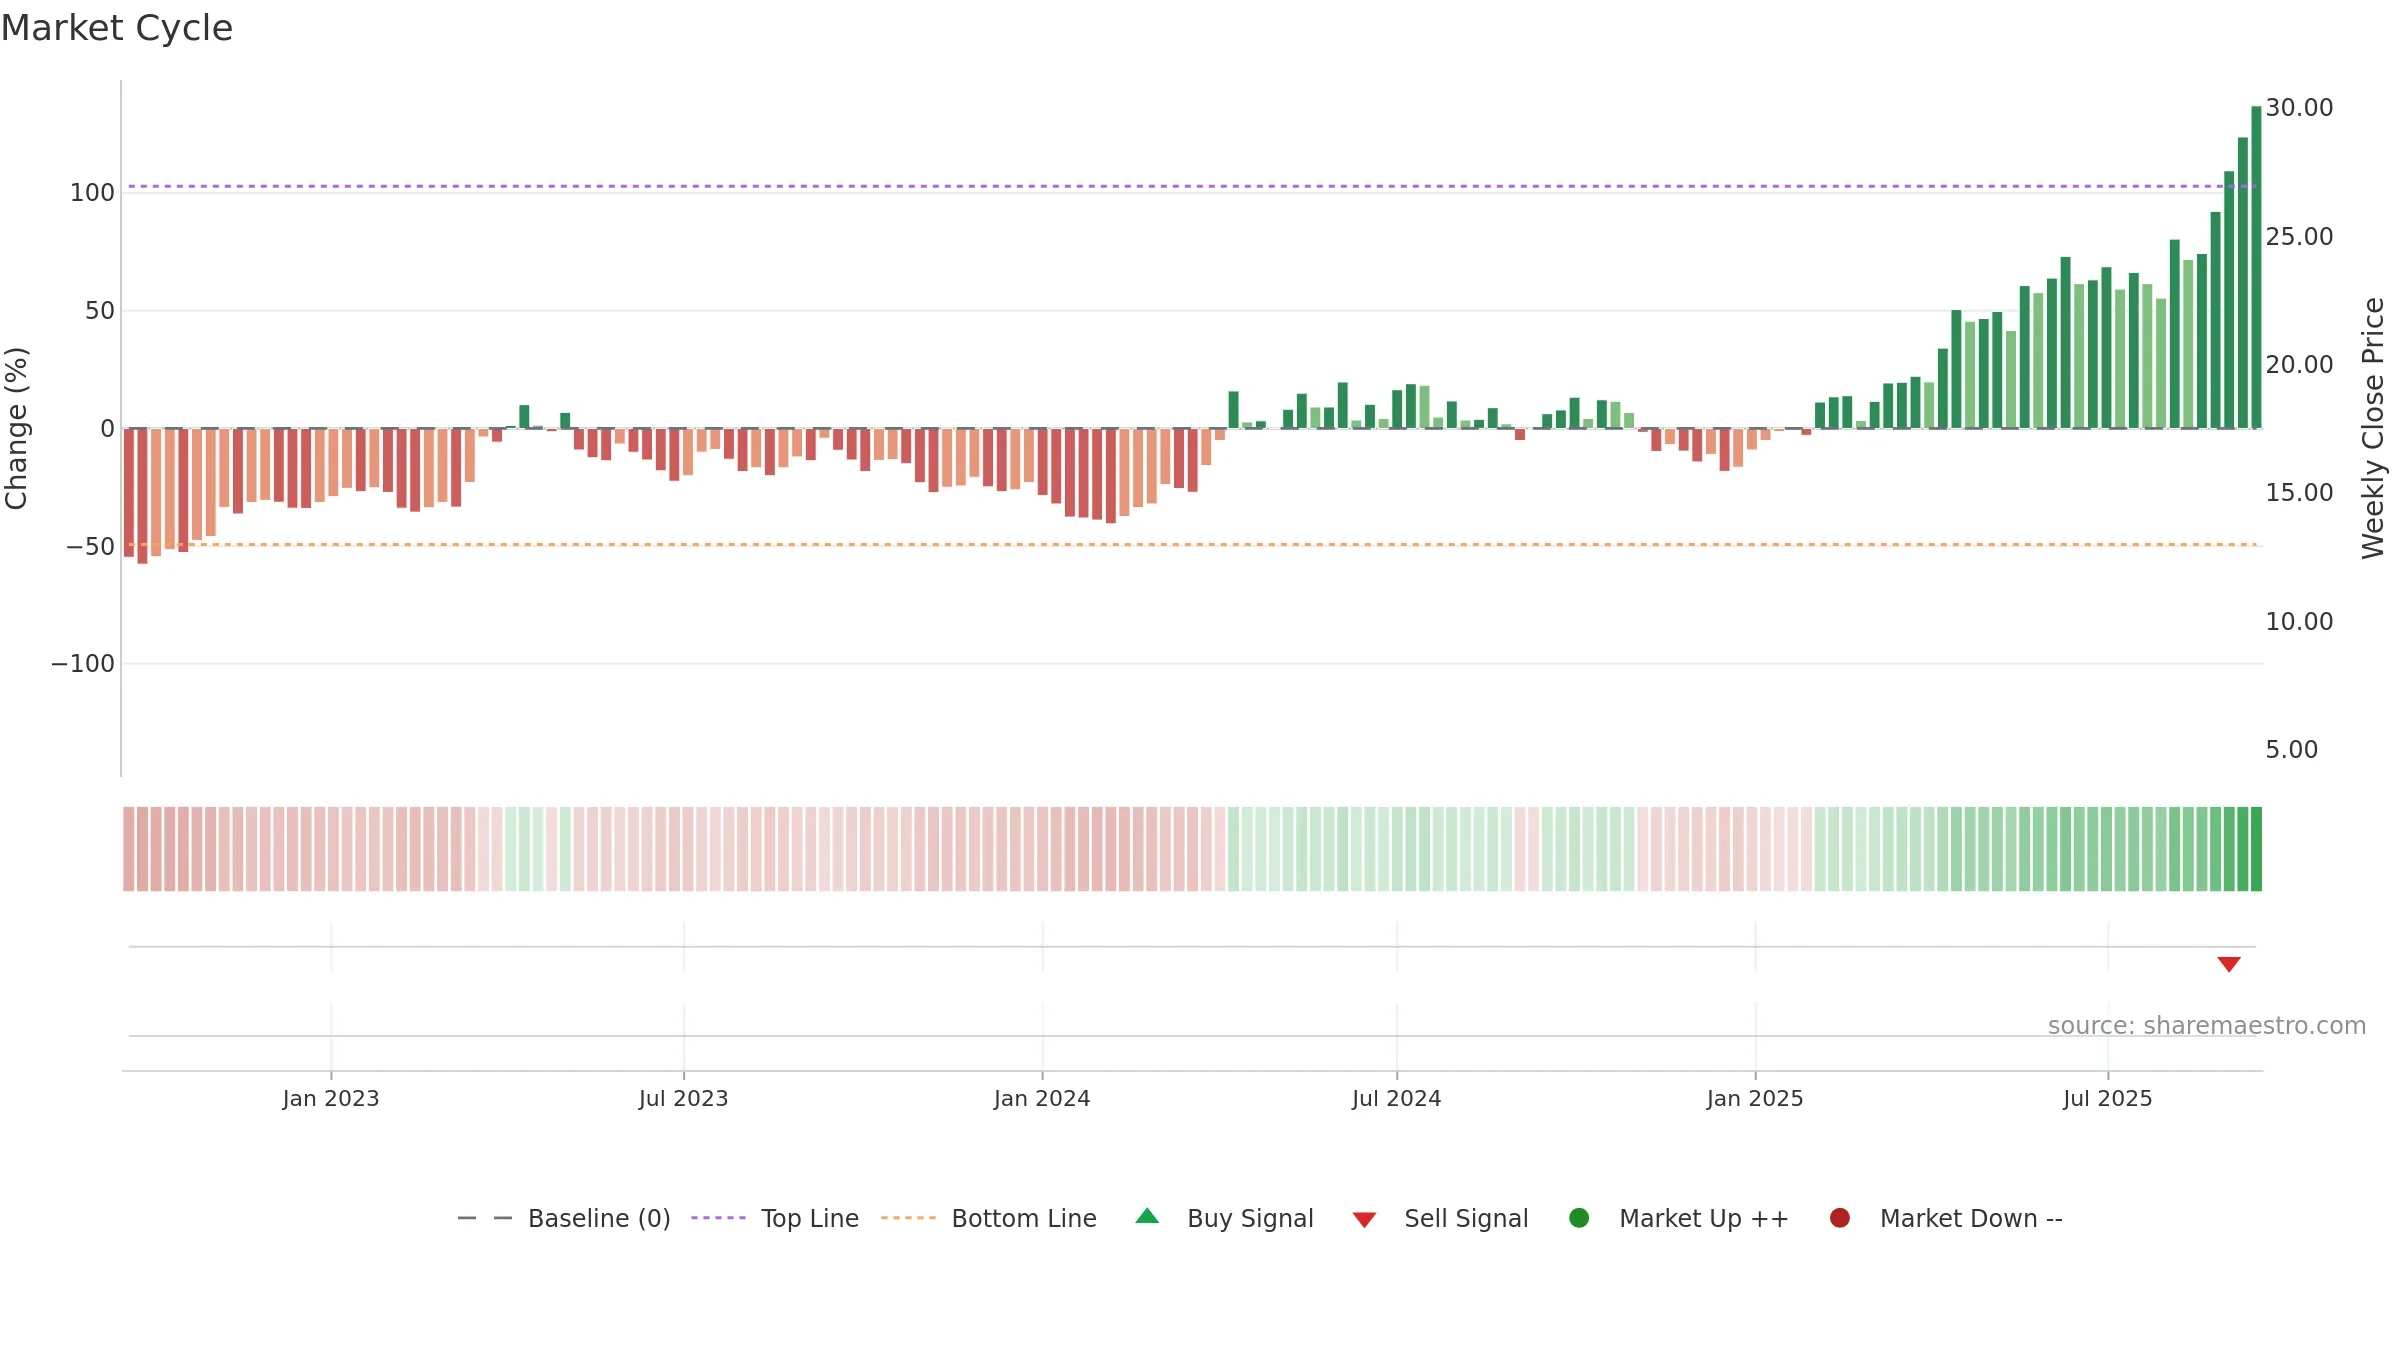
Task: Click the tallest green bar at chart's right end
Action: pos(2256,267)
